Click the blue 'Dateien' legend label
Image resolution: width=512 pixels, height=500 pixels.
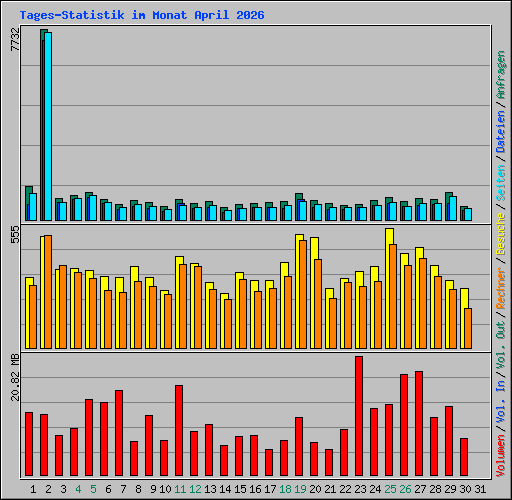[501, 132]
